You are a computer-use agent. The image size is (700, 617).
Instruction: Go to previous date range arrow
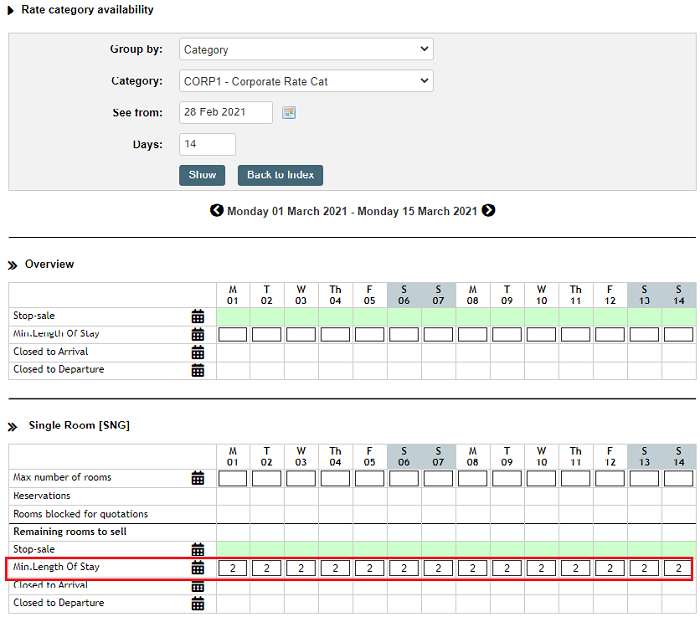coord(217,210)
